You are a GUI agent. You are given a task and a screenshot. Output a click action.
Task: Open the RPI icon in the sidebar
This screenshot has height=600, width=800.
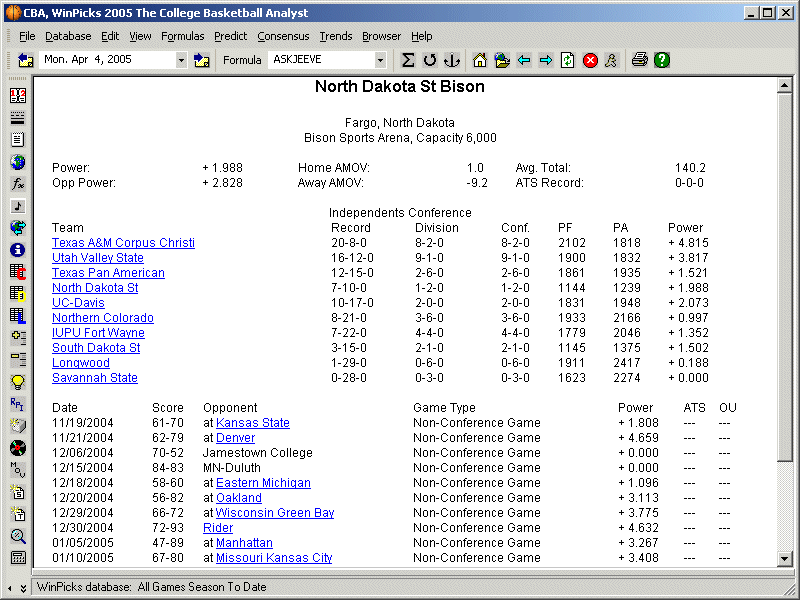coord(18,404)
